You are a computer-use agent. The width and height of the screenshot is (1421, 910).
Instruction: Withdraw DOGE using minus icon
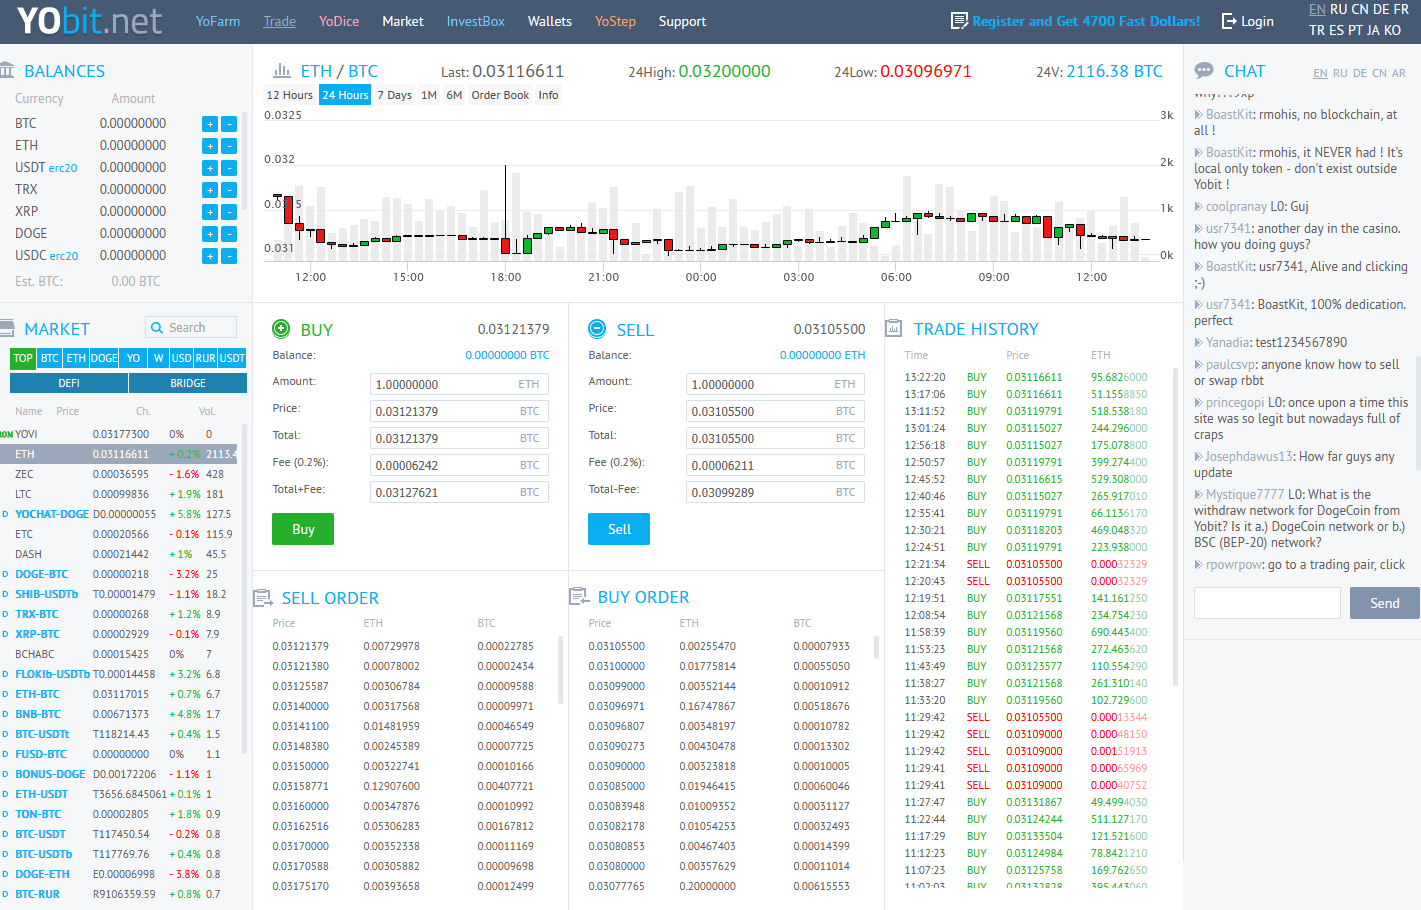229,234
